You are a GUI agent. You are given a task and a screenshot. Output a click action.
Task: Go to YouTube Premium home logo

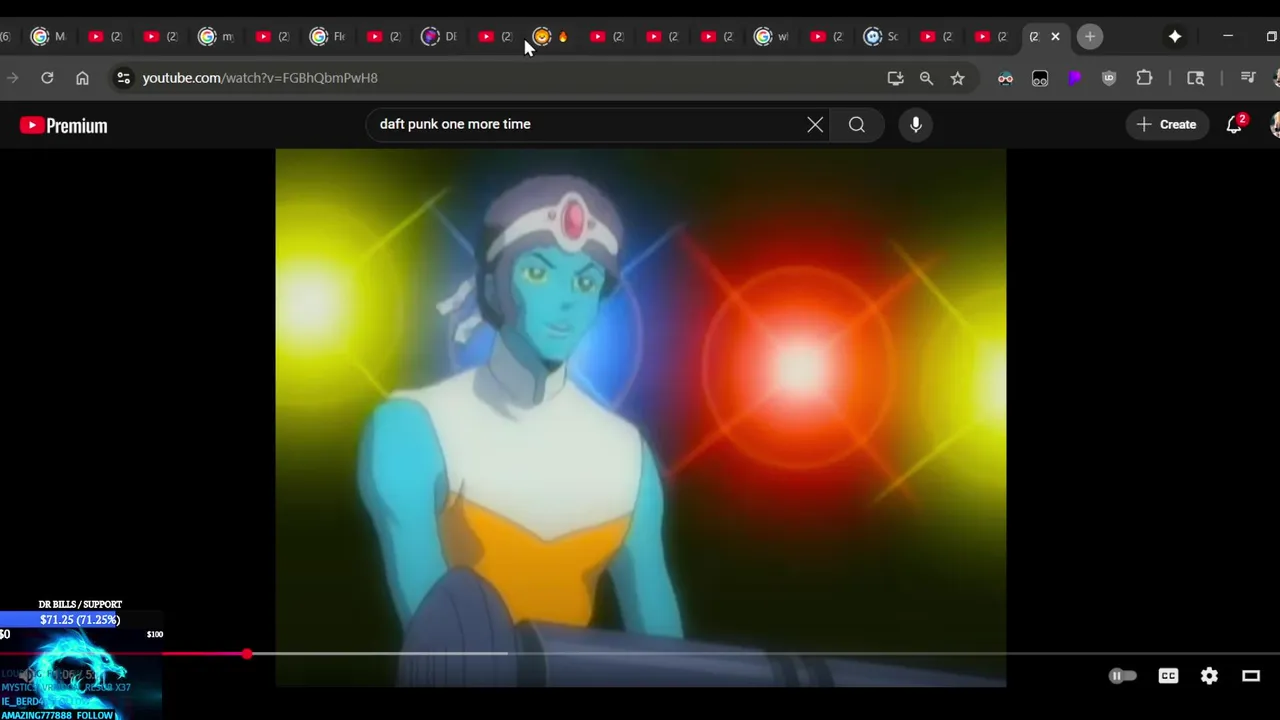click(x=63, y=125)
